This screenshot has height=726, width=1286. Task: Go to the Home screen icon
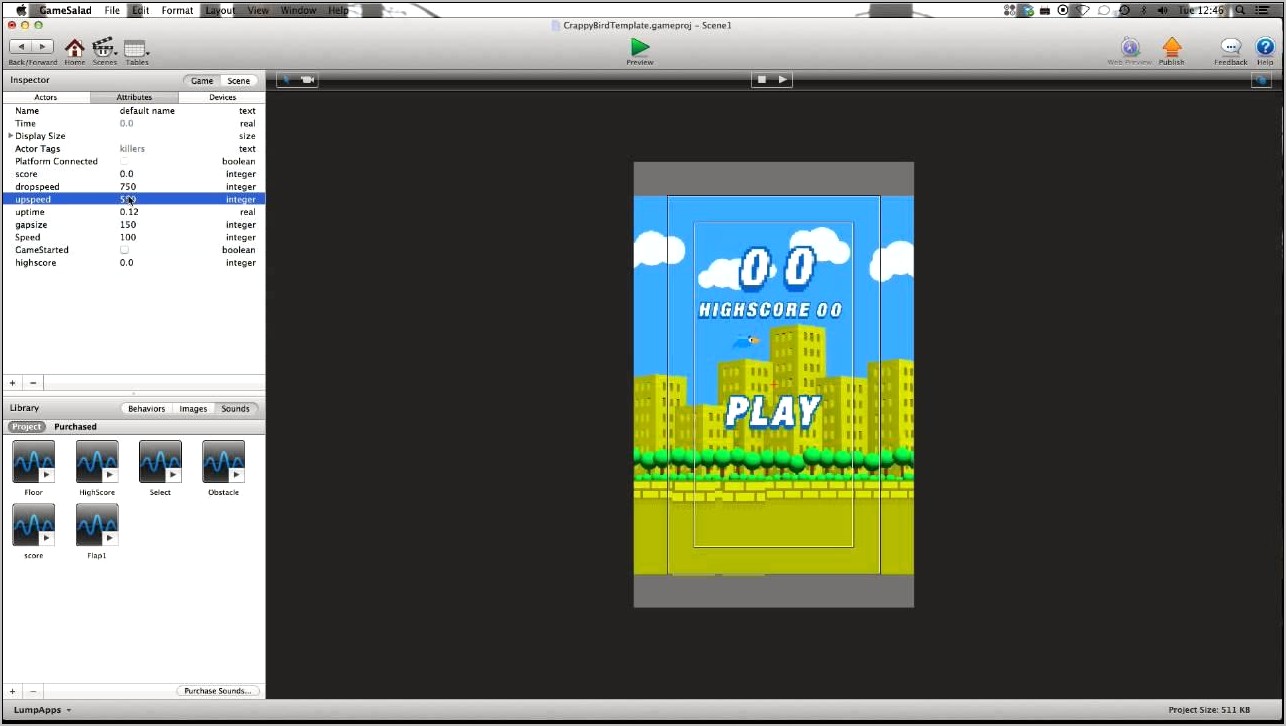click(74, 47)
